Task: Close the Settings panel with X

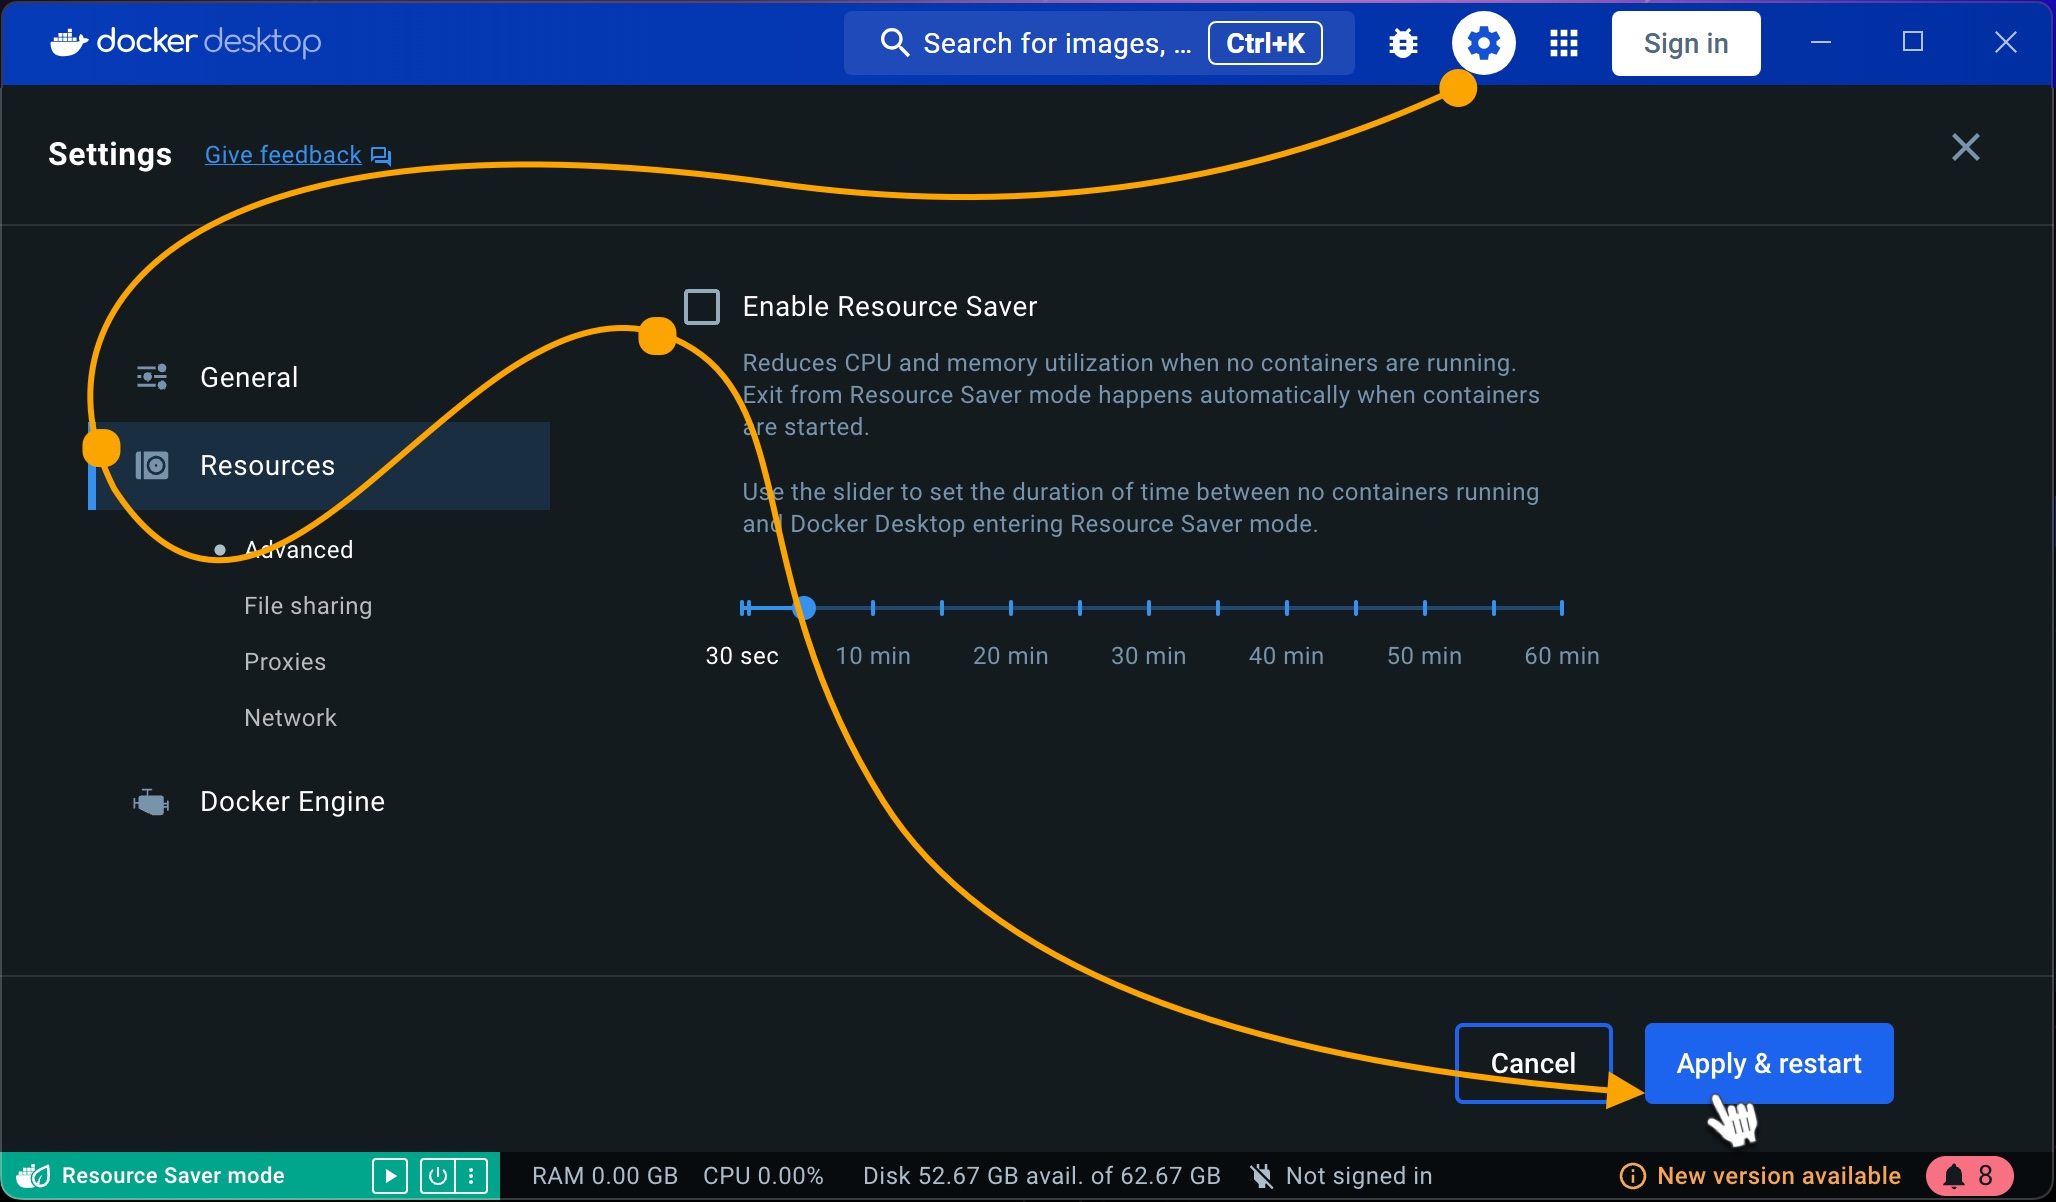Action: tap(1965, 148)
